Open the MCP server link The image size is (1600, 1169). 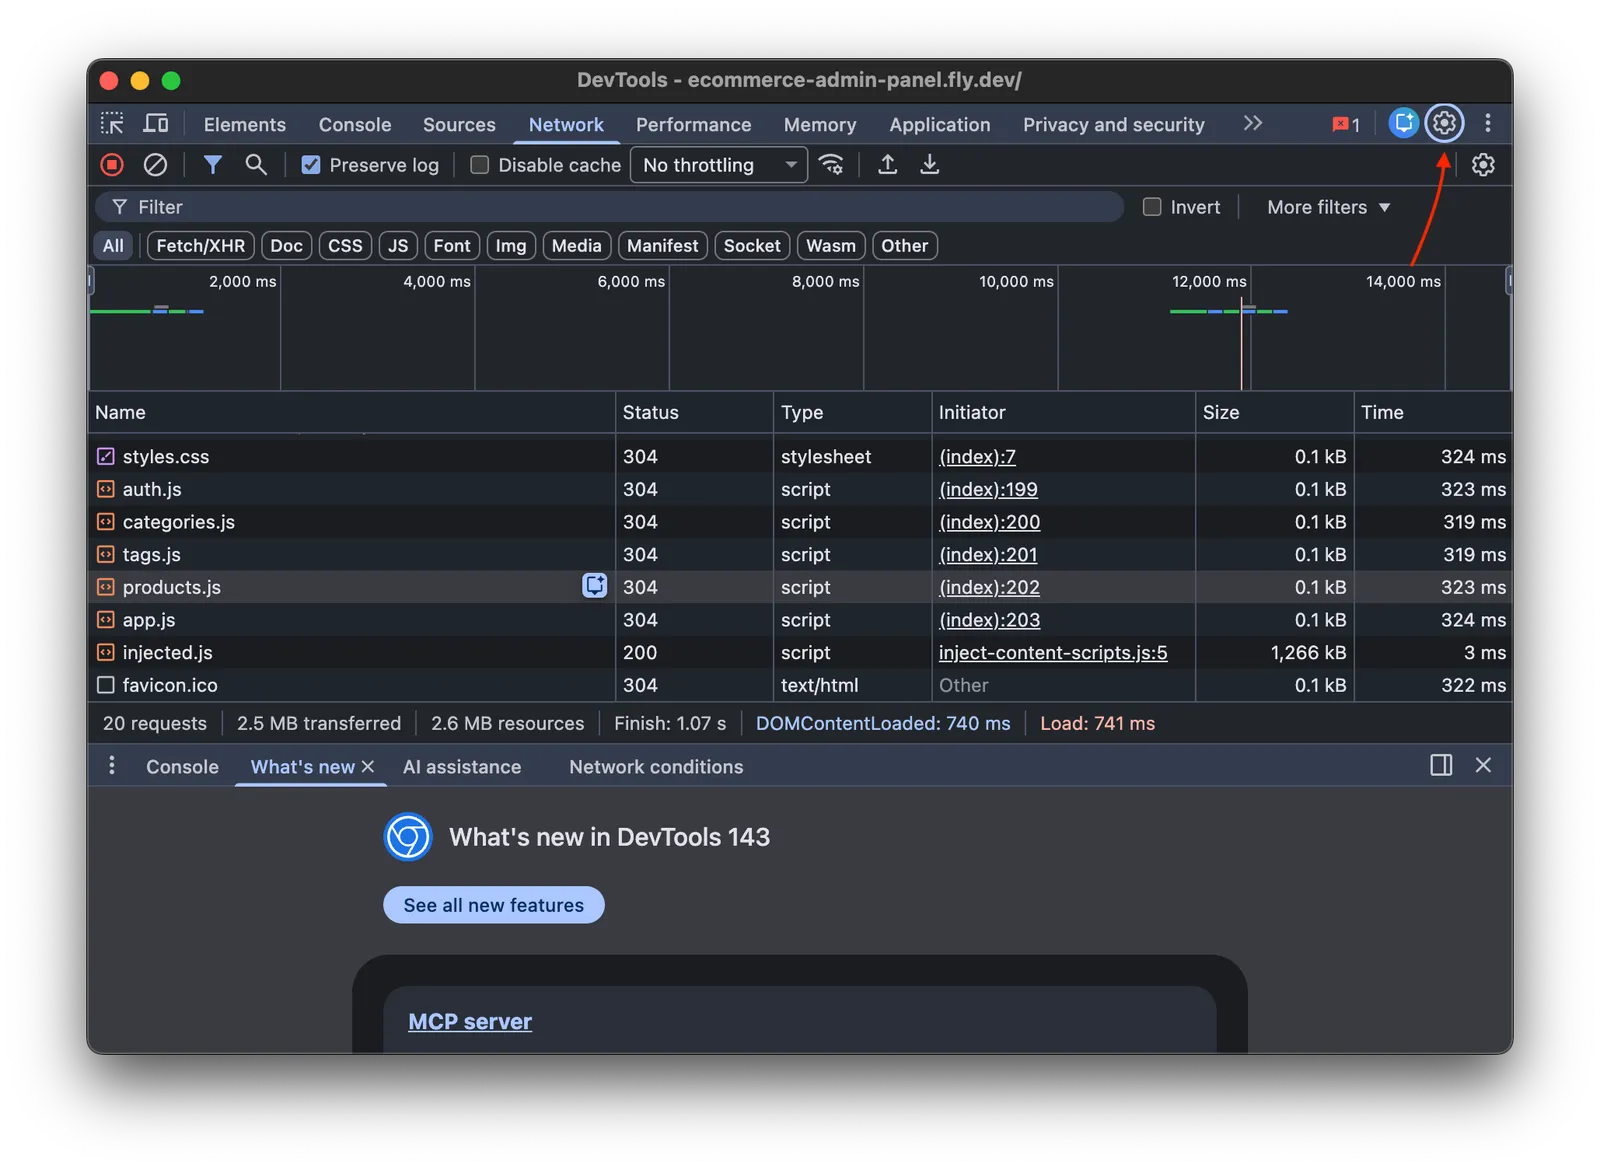coord(469,1021)
